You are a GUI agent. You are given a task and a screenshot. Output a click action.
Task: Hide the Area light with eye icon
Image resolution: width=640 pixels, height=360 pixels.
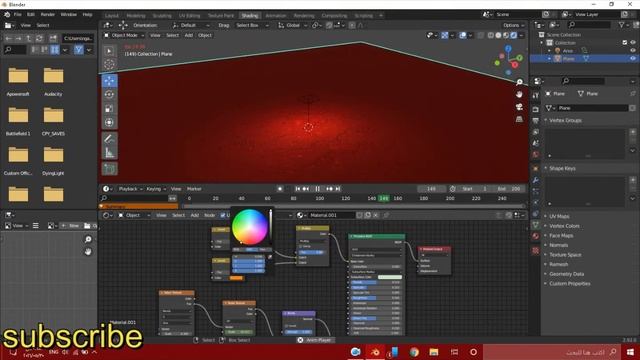[633, 51]
